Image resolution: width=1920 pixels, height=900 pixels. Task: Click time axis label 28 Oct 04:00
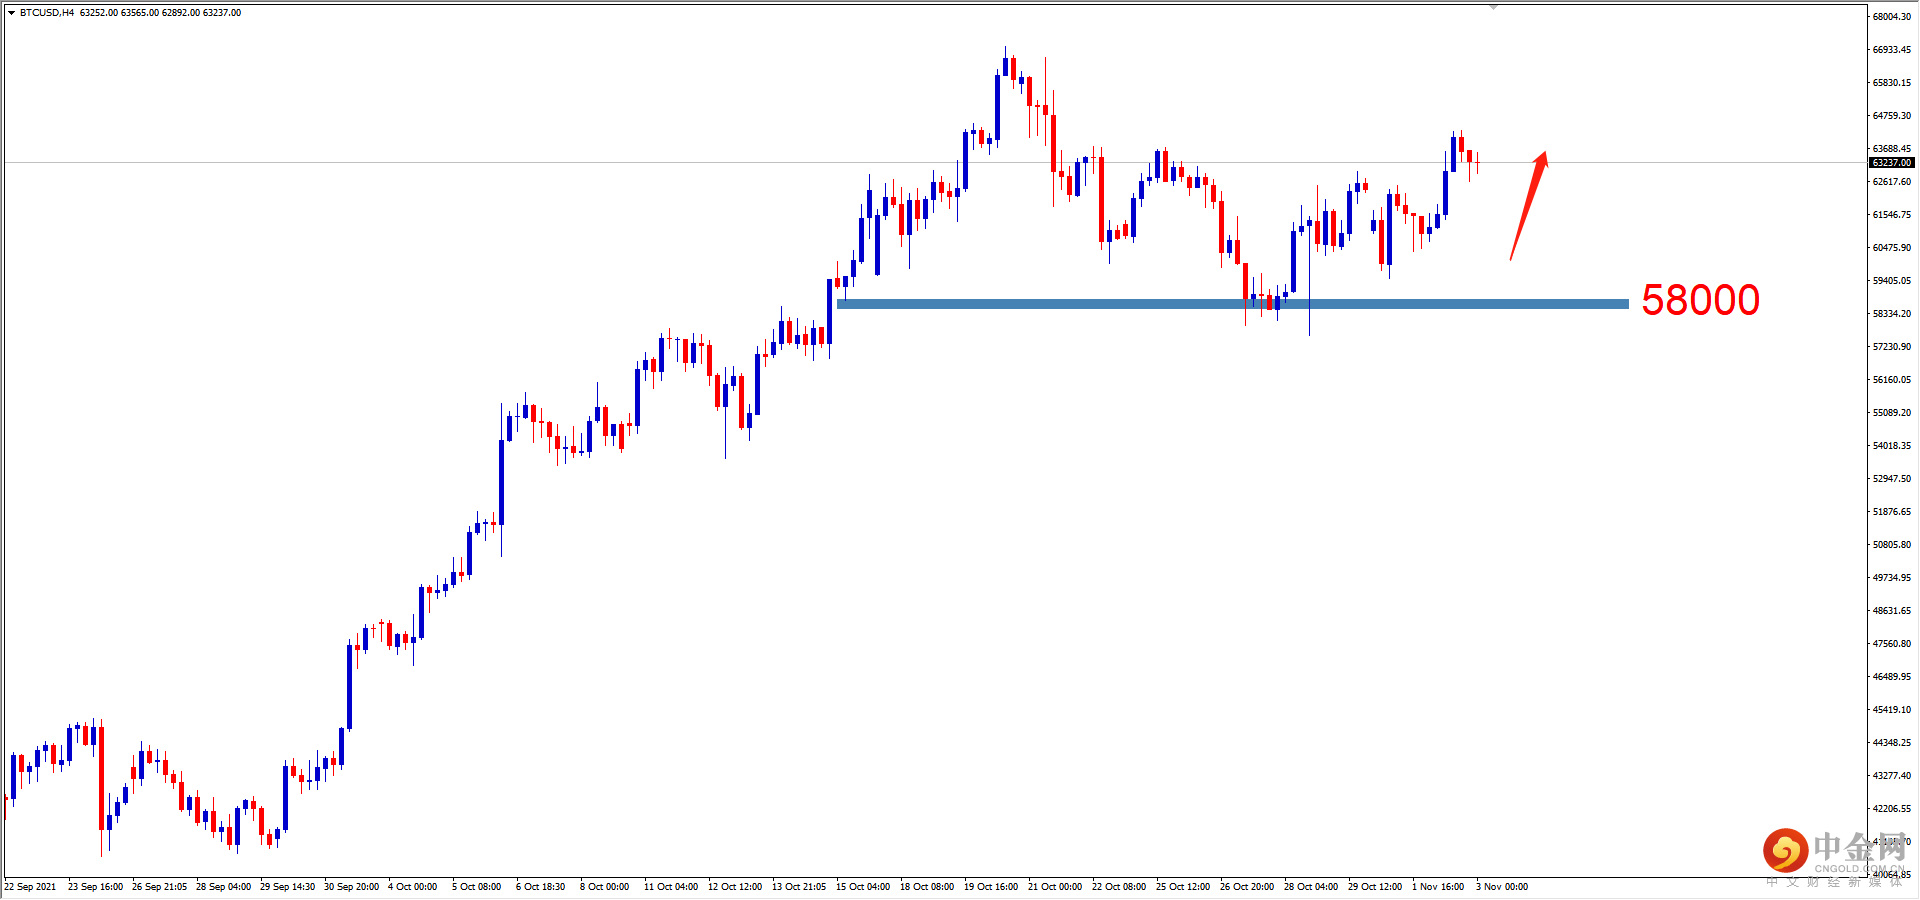pyautogui.click(x=1311, y=887)
